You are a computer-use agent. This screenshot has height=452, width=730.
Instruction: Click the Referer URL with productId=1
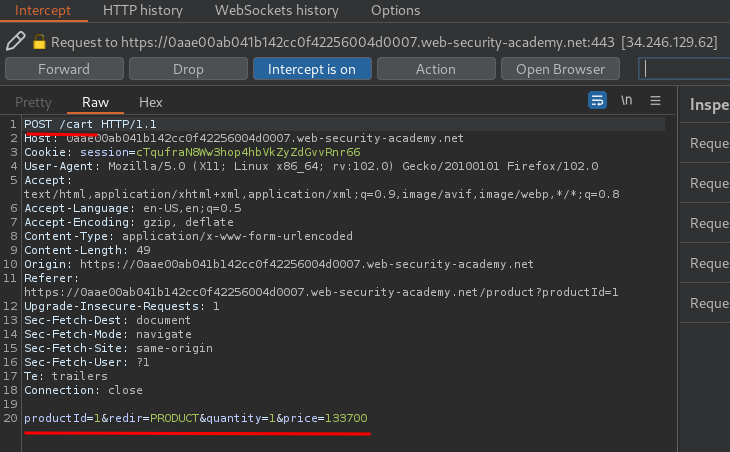321,292
